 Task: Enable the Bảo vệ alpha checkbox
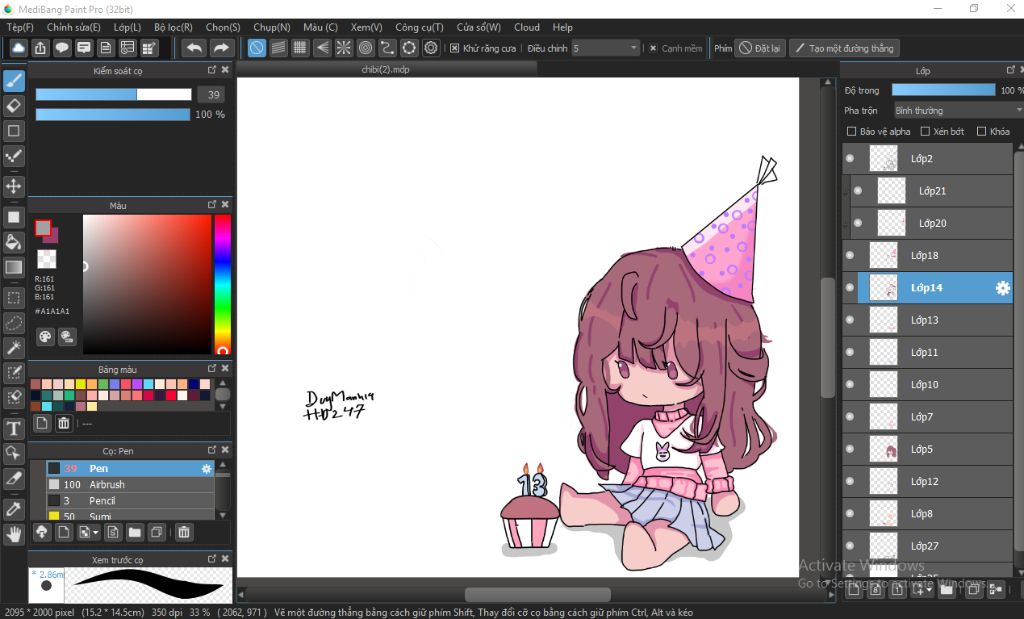851,131
